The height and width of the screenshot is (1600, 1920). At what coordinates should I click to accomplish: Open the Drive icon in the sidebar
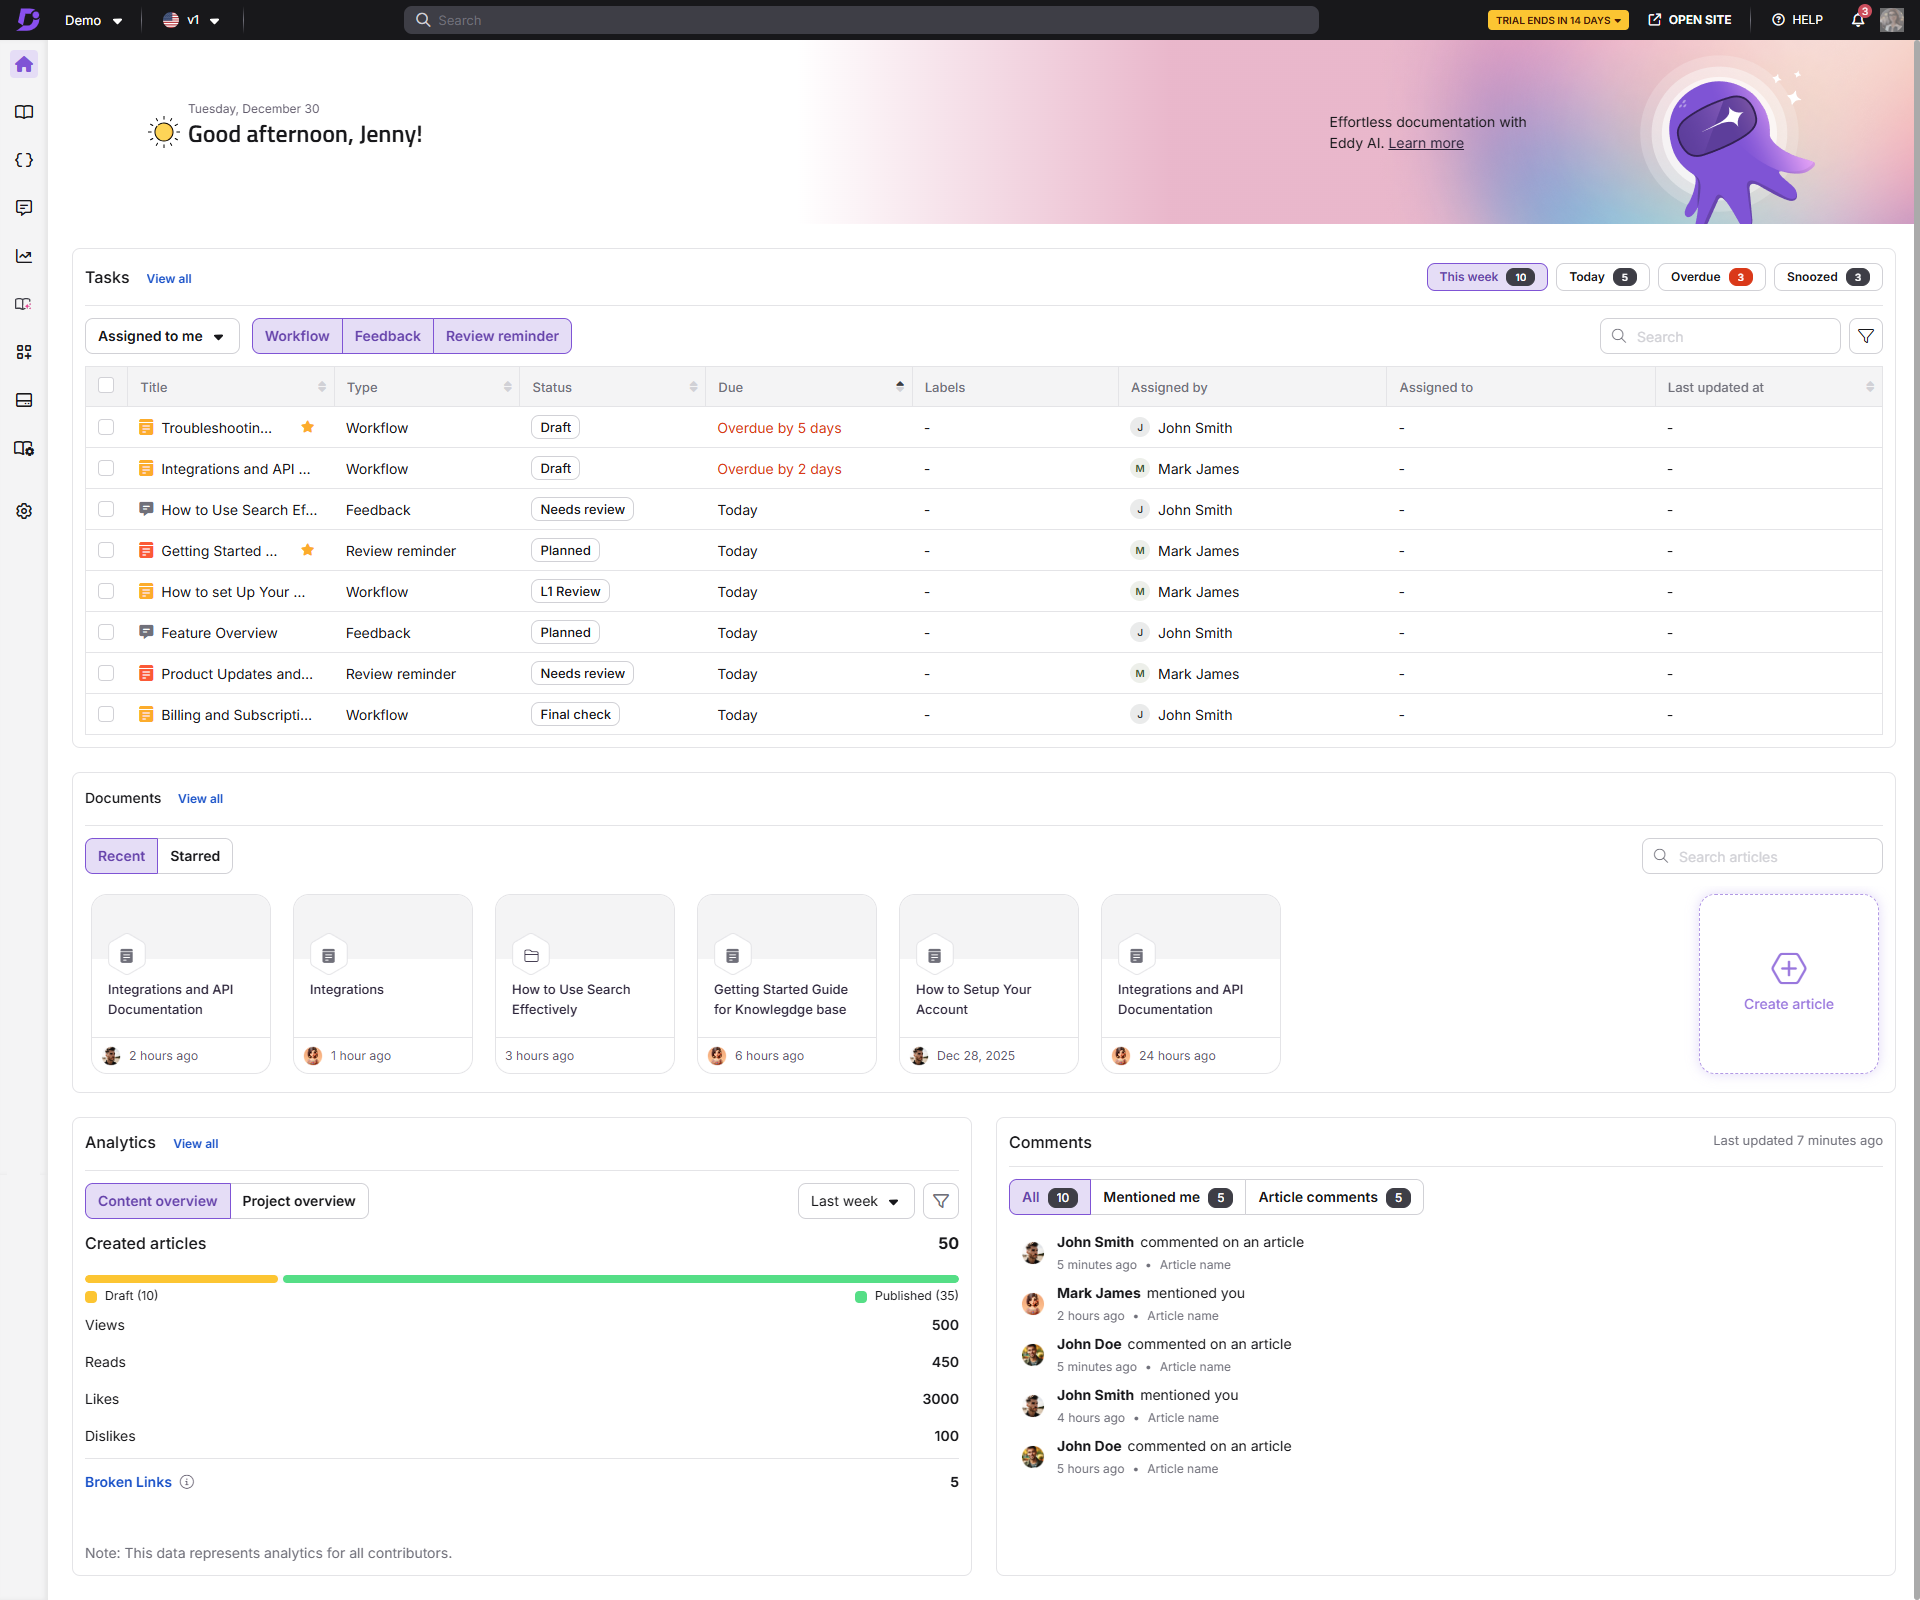click(24, 400)
